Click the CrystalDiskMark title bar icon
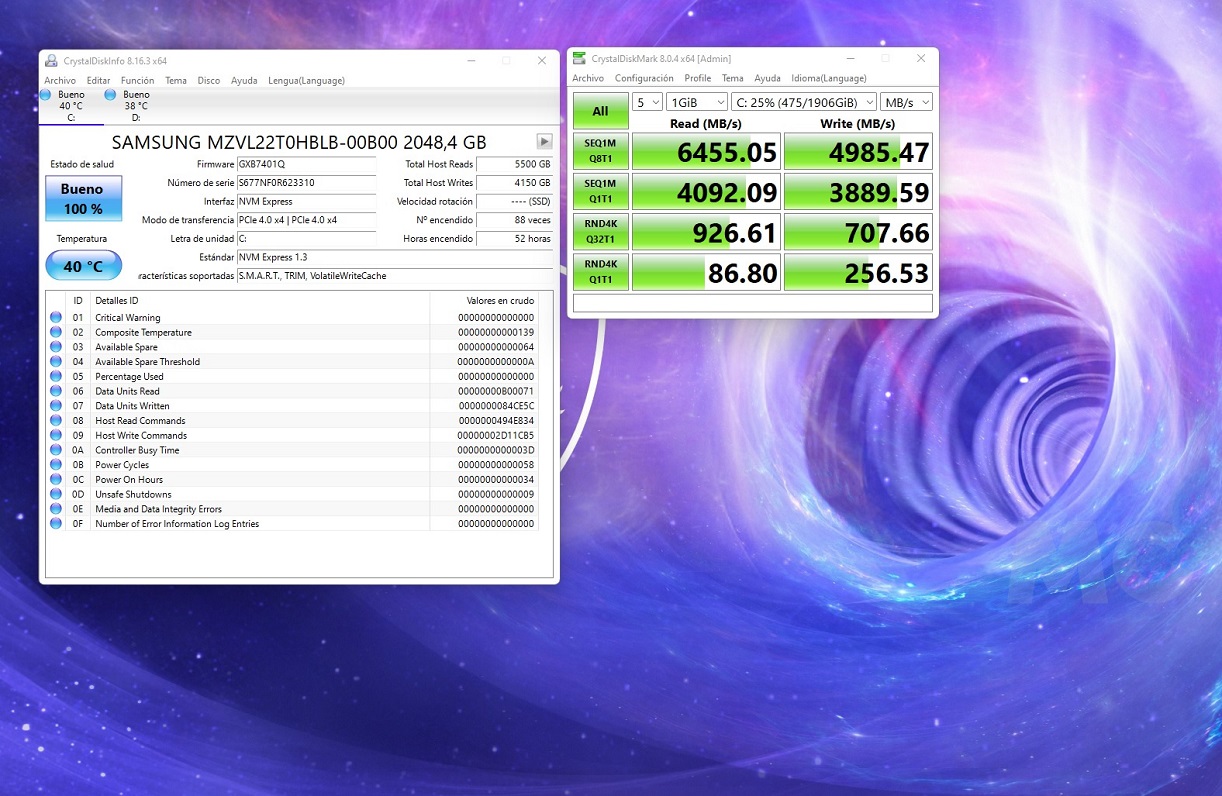 pos(579,59)
